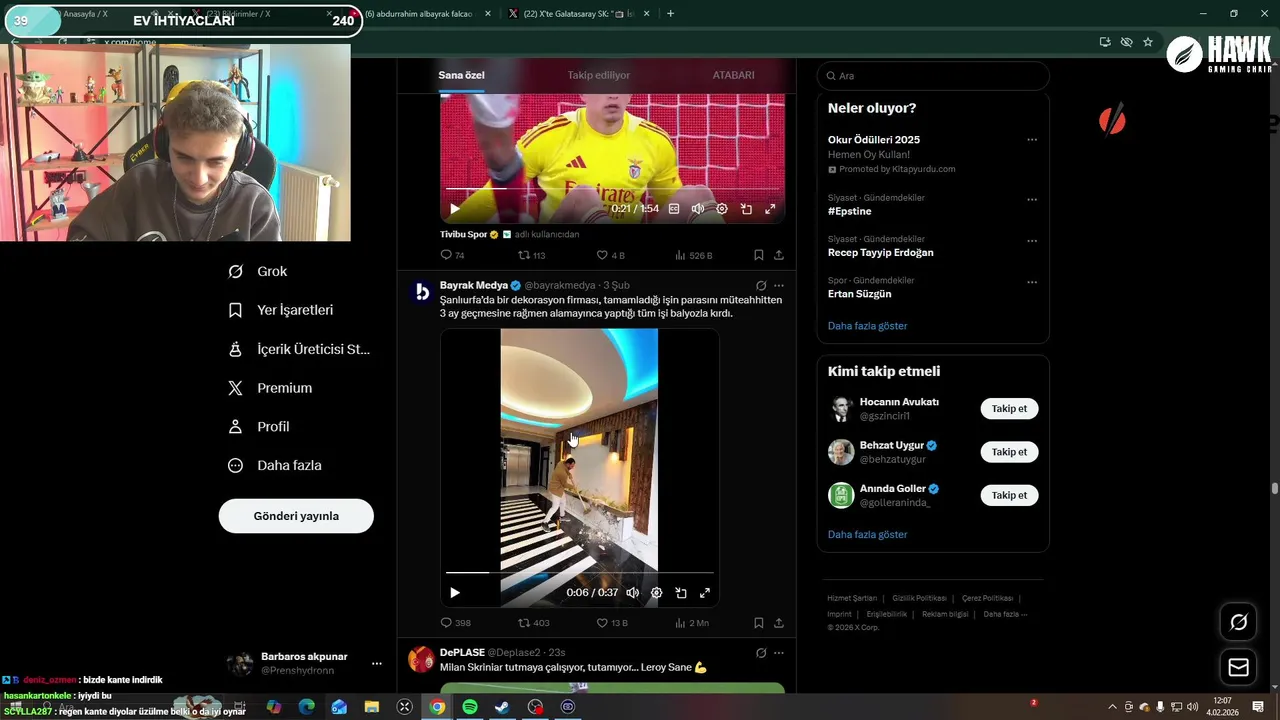Like the Tivibu Spor post (4 B)
The height and width of the screenshot is (720, 1280).
(x=610, y=255)
